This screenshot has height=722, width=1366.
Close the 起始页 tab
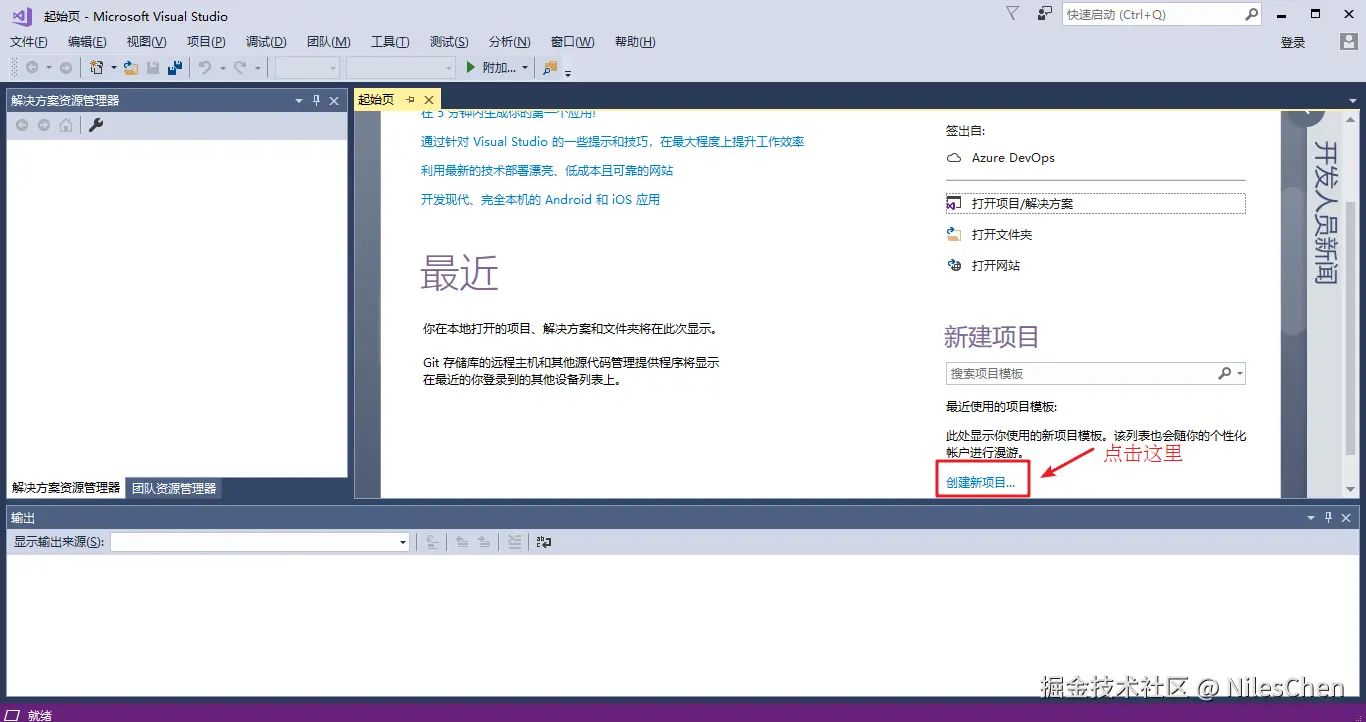click(x=429, y=99)
